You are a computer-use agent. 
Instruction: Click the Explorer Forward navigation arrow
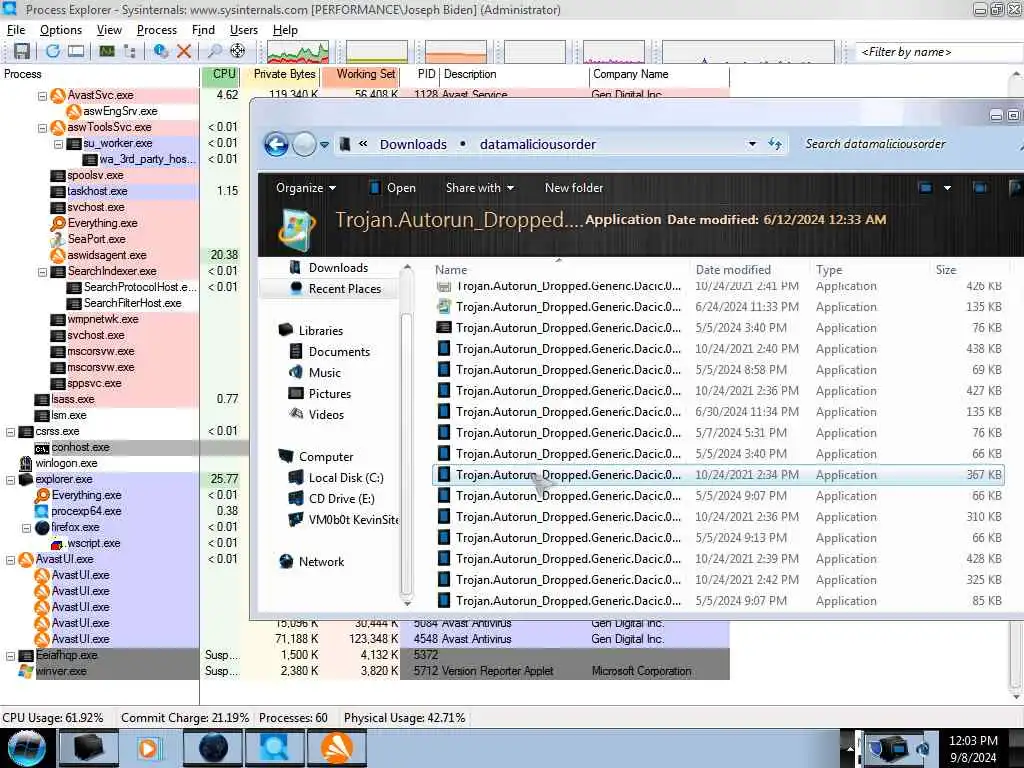click(304, 144)
